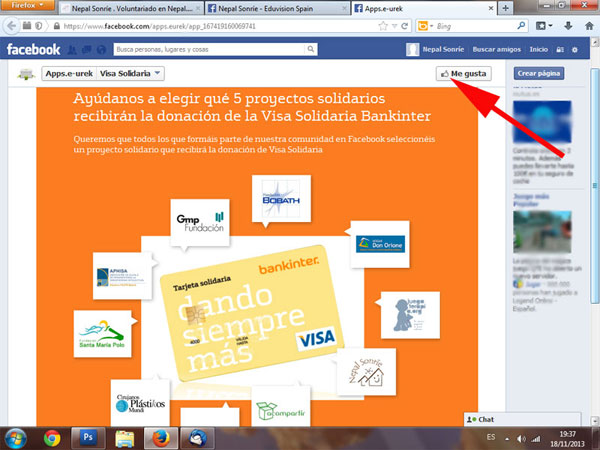Select the Santa María Polo logo card

pos(103,334)
